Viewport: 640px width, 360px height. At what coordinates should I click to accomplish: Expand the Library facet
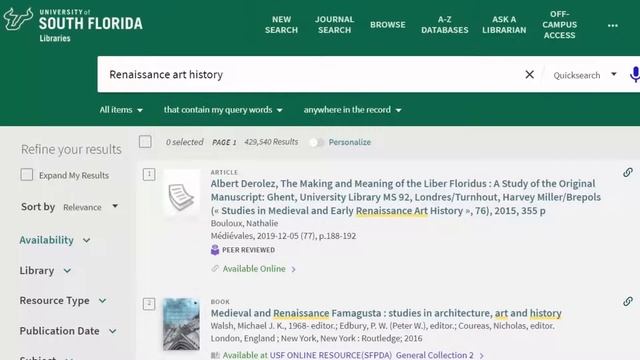45,271
